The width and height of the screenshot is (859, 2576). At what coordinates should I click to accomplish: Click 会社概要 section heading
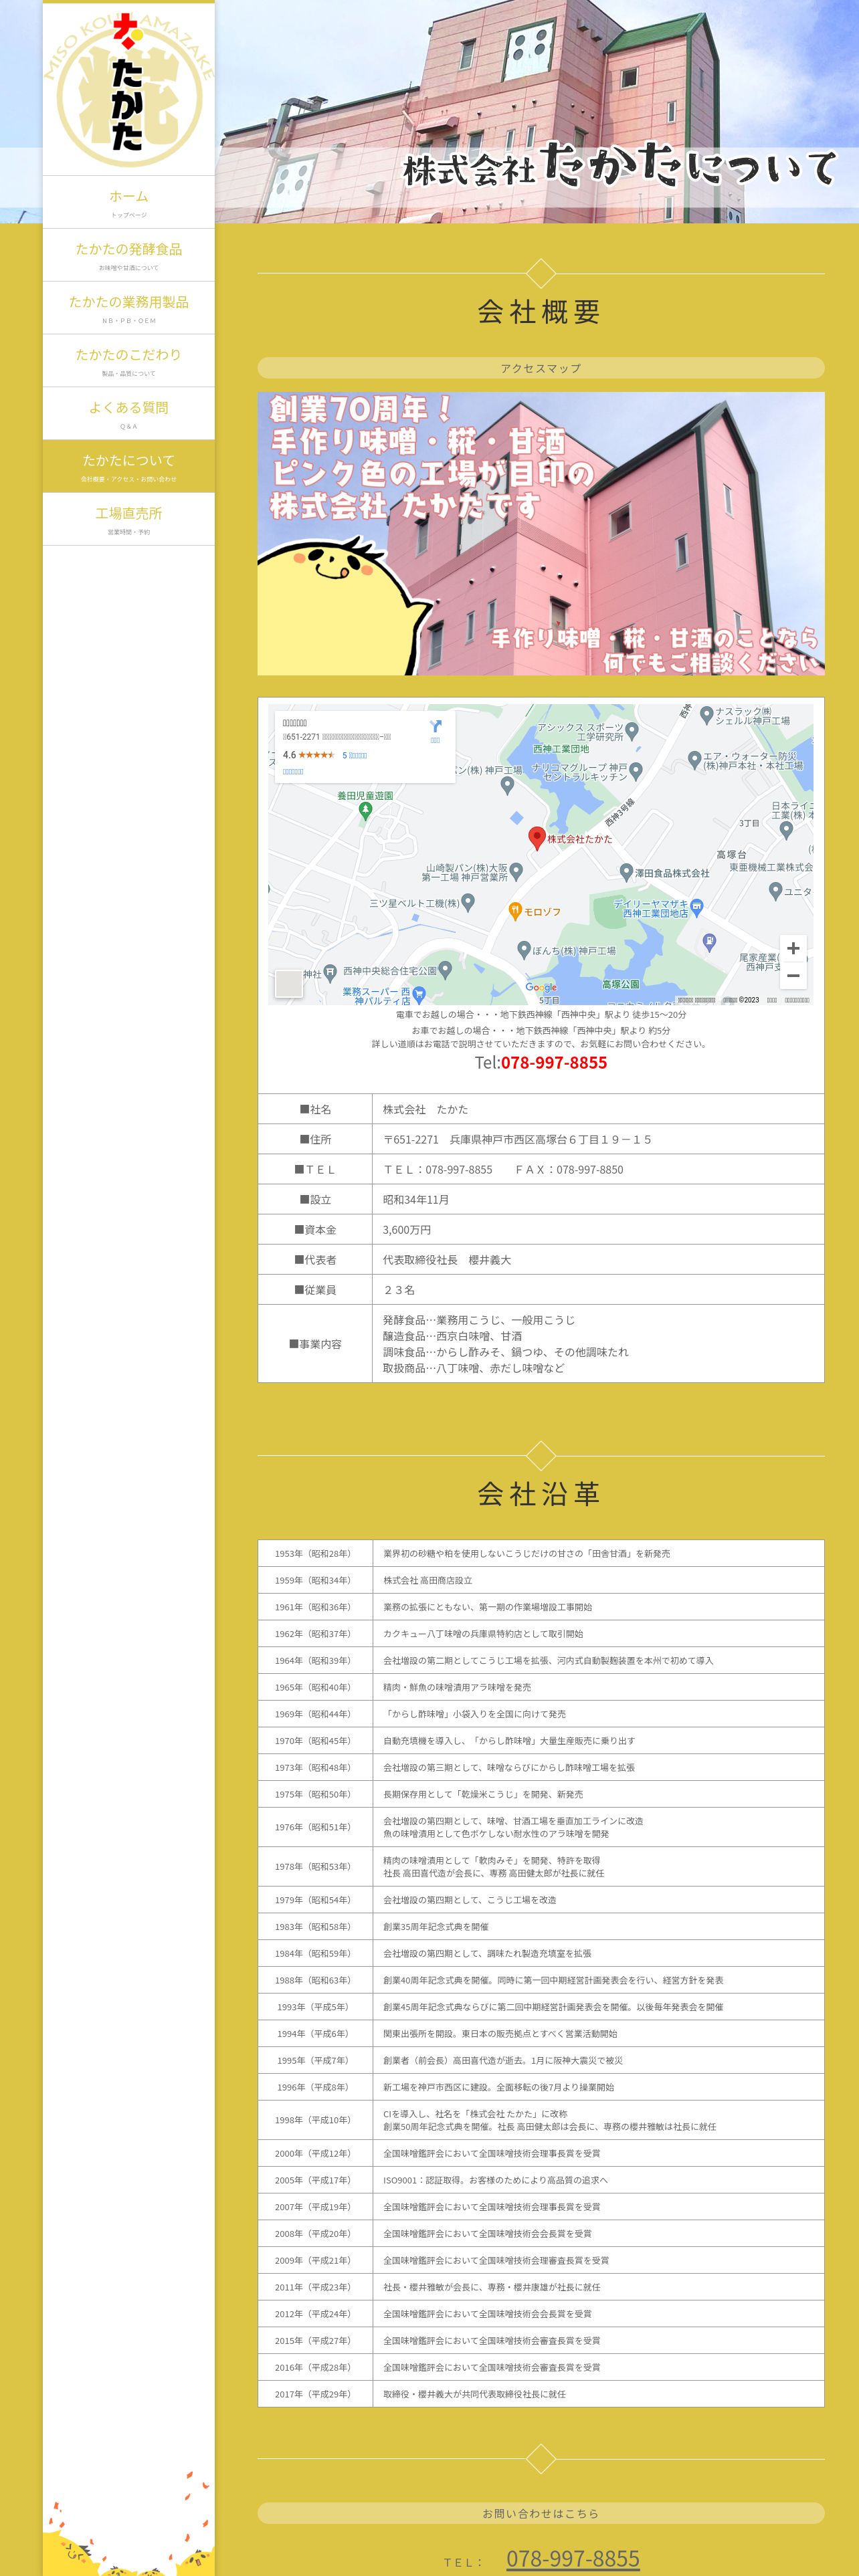(540, 312)
